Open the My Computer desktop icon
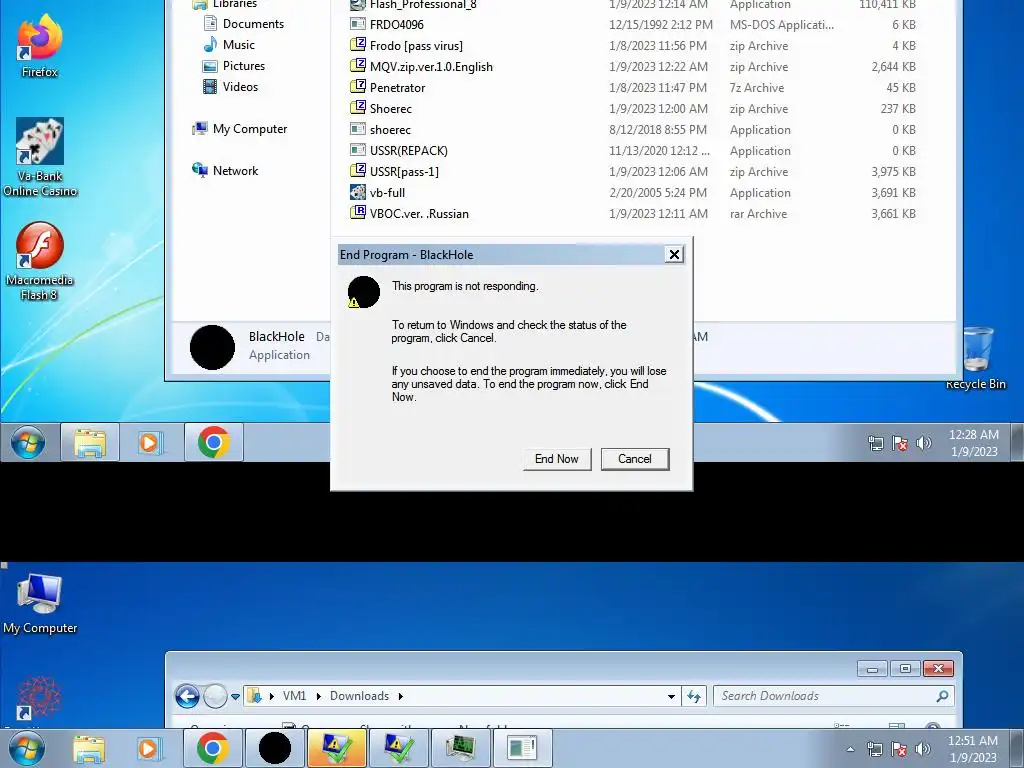This screenshot has height=768, width=1024. 40,603
